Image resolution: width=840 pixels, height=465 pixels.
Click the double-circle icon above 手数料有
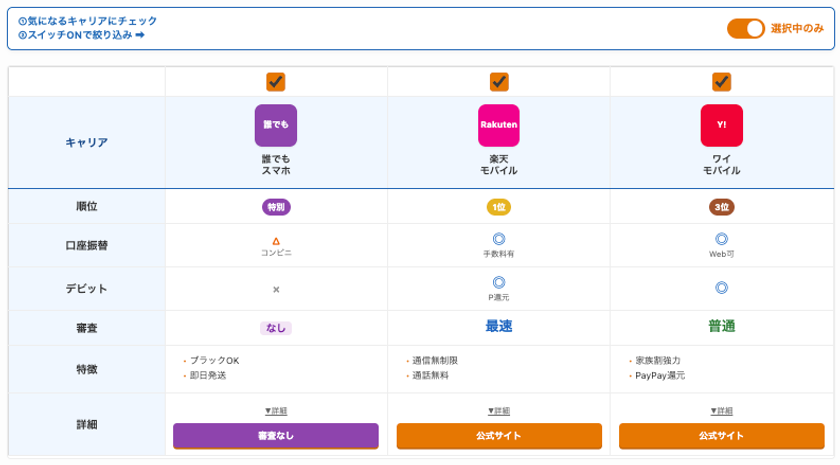[499, 239]
